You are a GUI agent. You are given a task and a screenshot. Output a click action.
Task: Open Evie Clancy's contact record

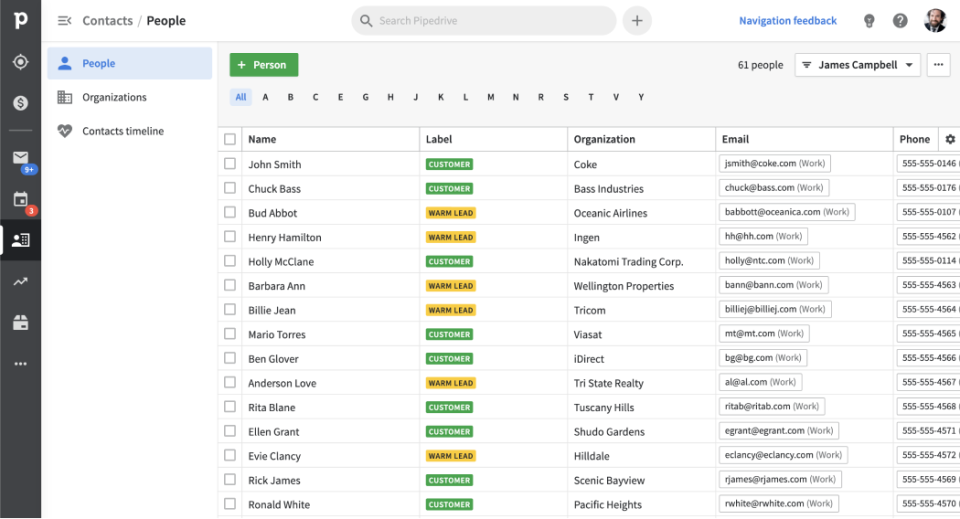pos(274,456)
